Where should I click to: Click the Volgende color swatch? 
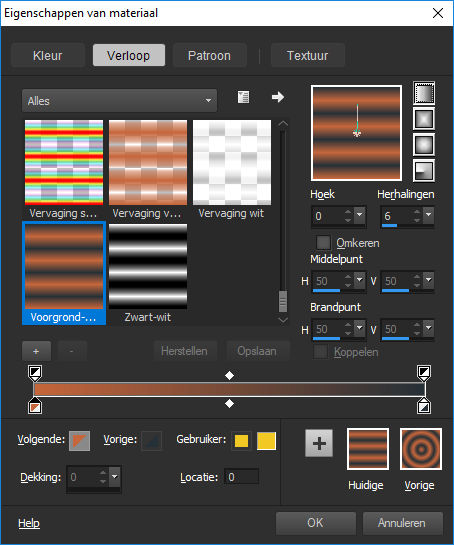[79, 441]
